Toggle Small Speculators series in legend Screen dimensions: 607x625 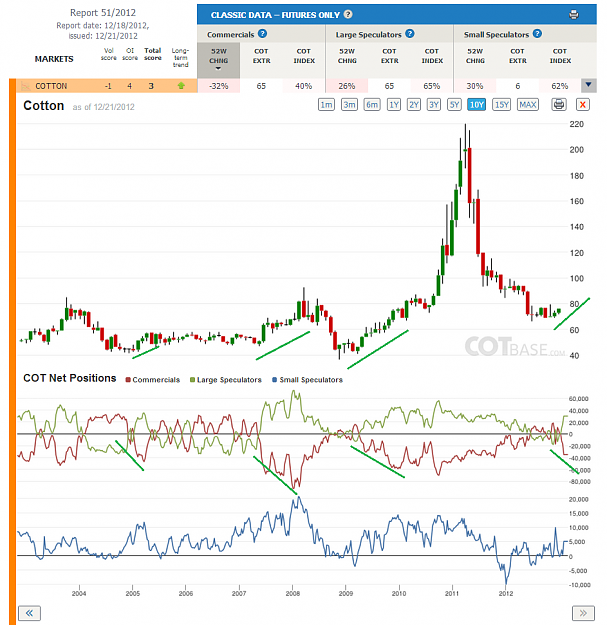point(307,380)
